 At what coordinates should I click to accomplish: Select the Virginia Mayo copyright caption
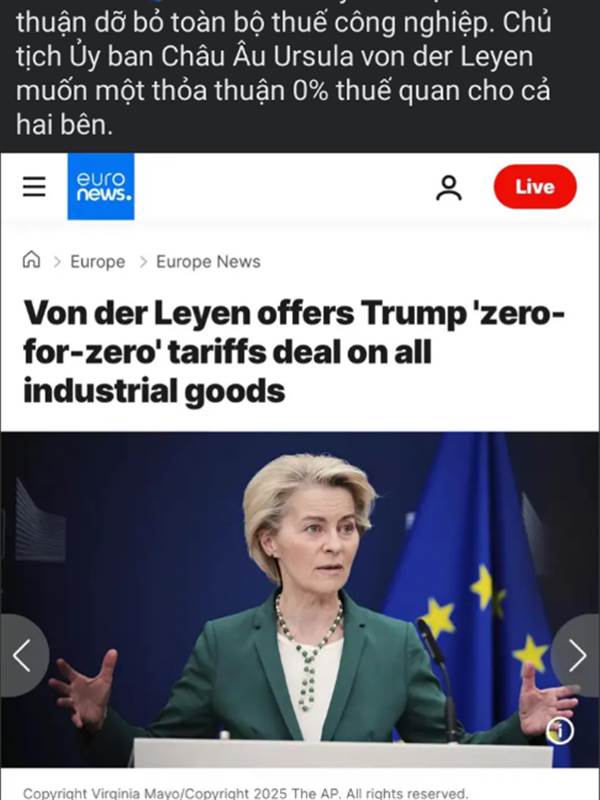(245, 793)
